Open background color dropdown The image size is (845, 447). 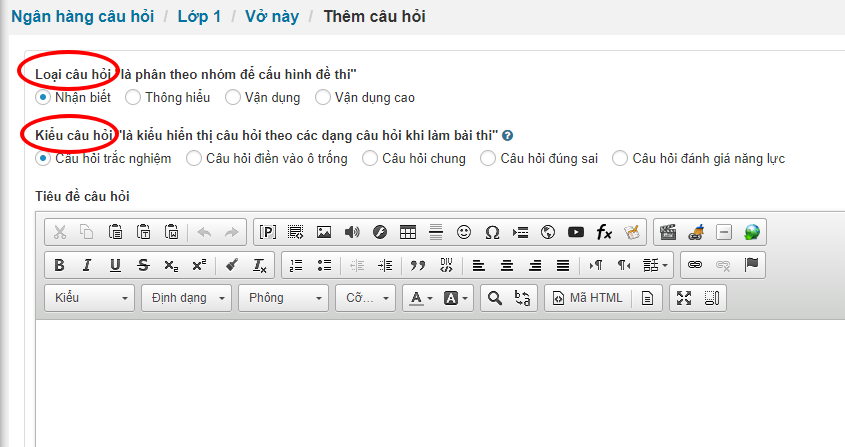(455, 298)
